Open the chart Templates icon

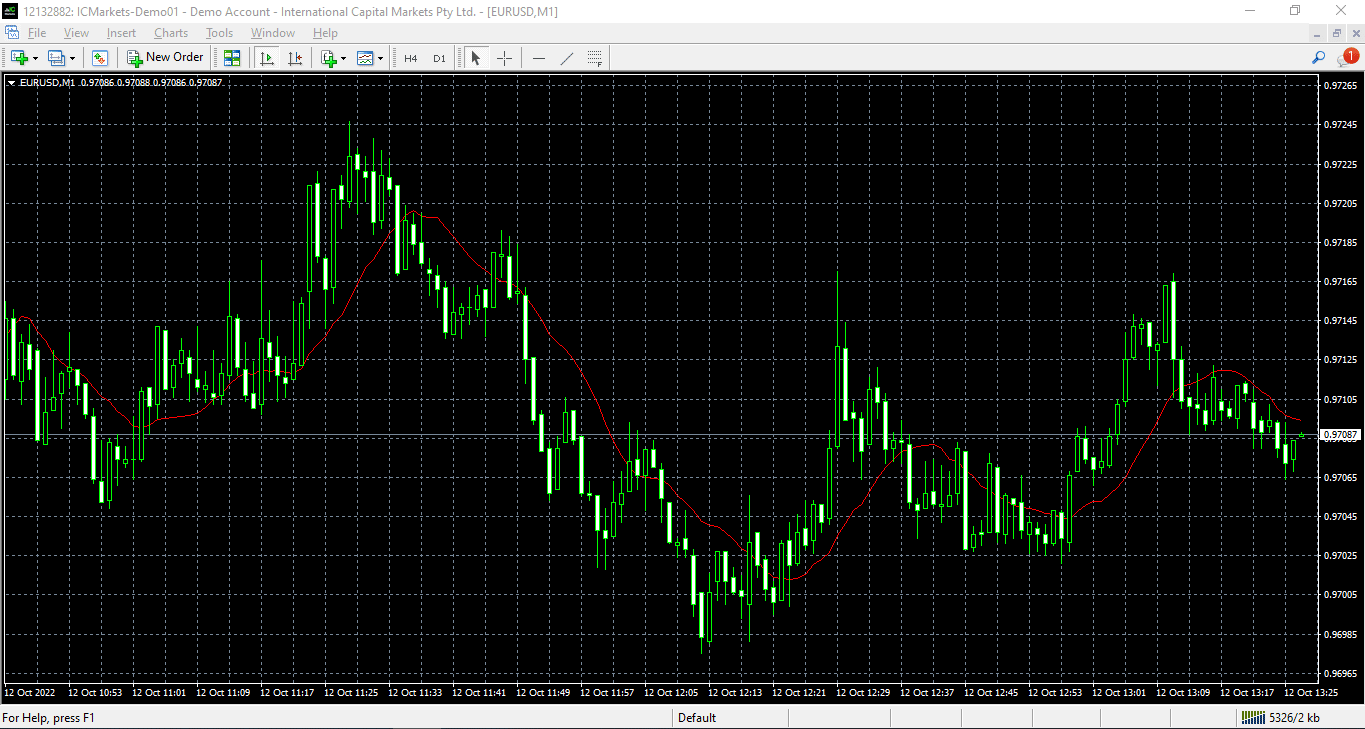pyautogui.click(x=365, y=58)
